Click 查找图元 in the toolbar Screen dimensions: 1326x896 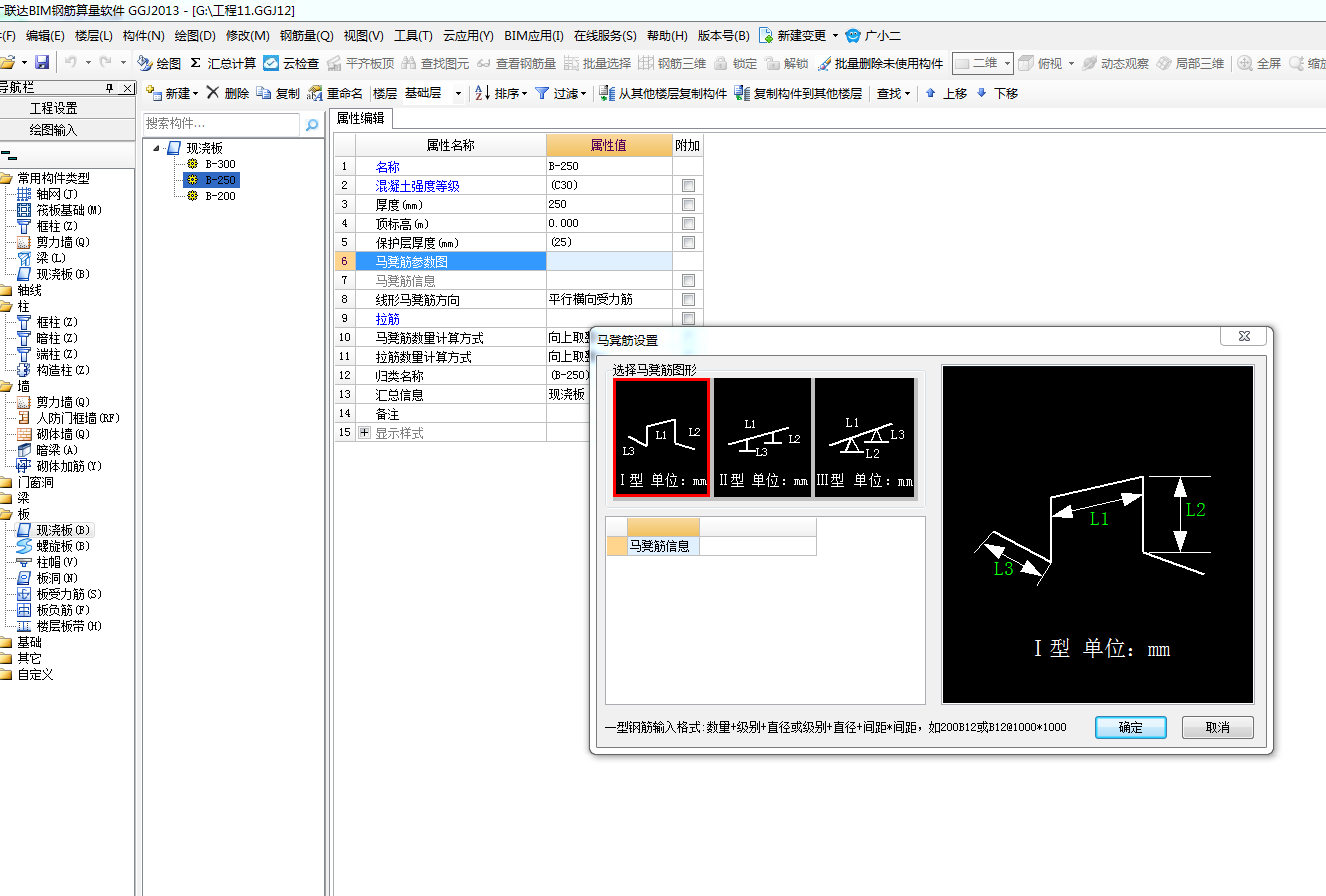coord(435,63)
